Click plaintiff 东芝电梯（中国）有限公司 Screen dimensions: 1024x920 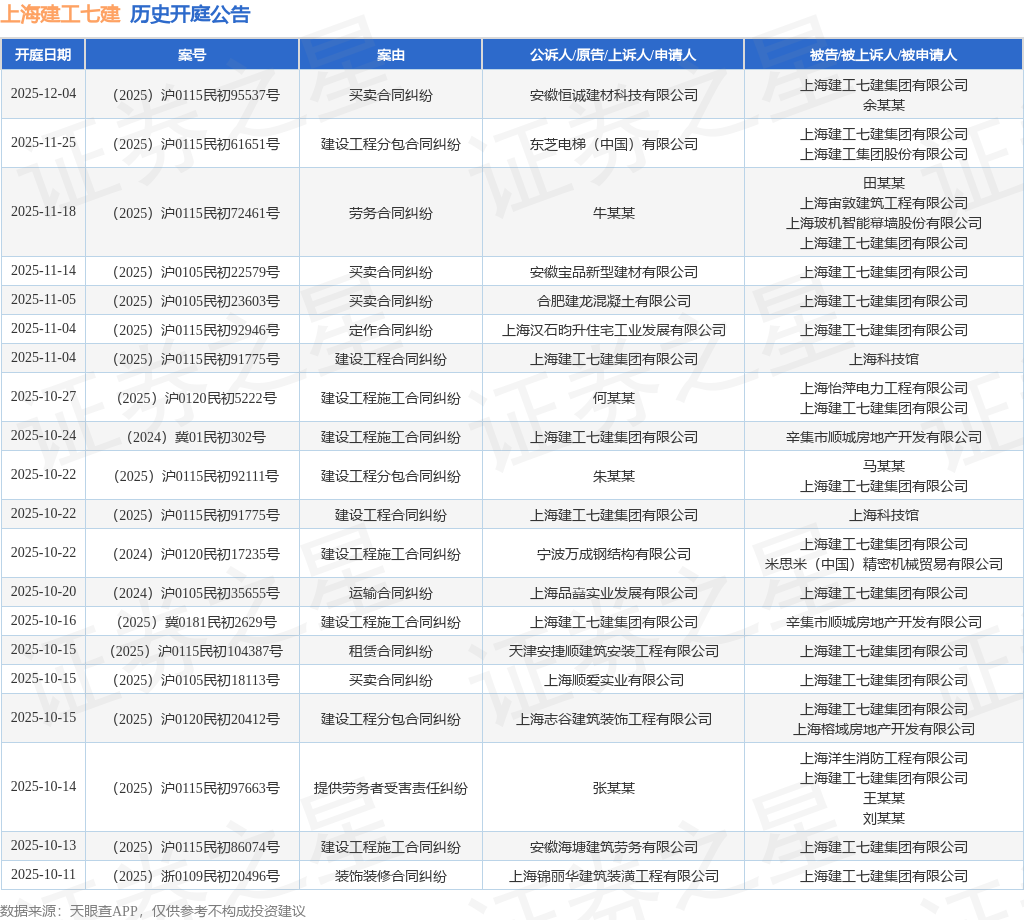pyautogui.click(x=613, y=143)
